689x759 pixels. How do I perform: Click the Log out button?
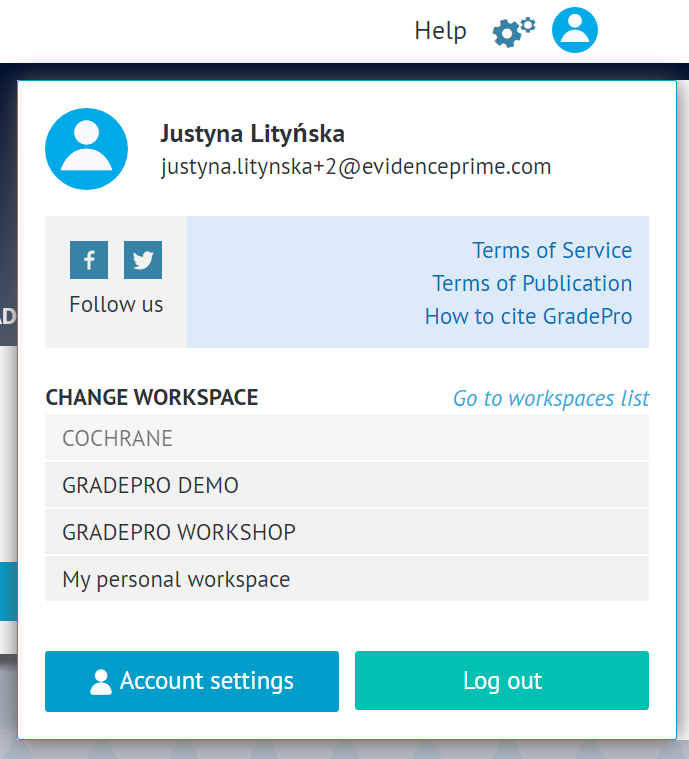(x=502, y=681)
